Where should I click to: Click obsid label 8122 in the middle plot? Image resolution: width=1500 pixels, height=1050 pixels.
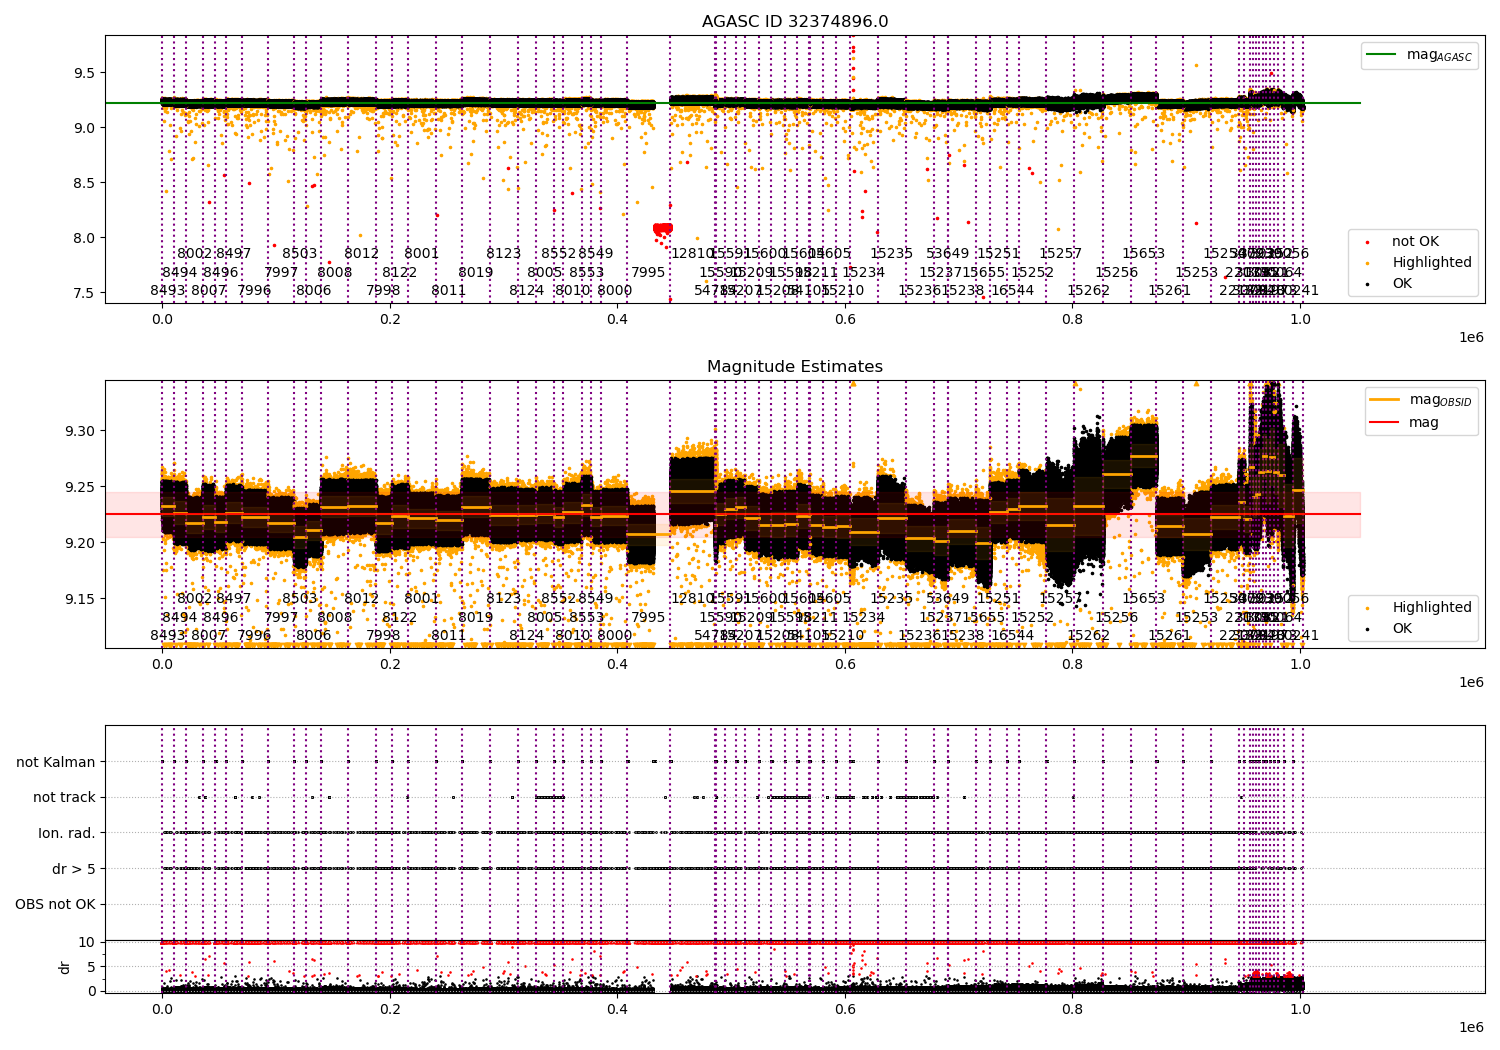pyautogui.click(x=400, y=618)
